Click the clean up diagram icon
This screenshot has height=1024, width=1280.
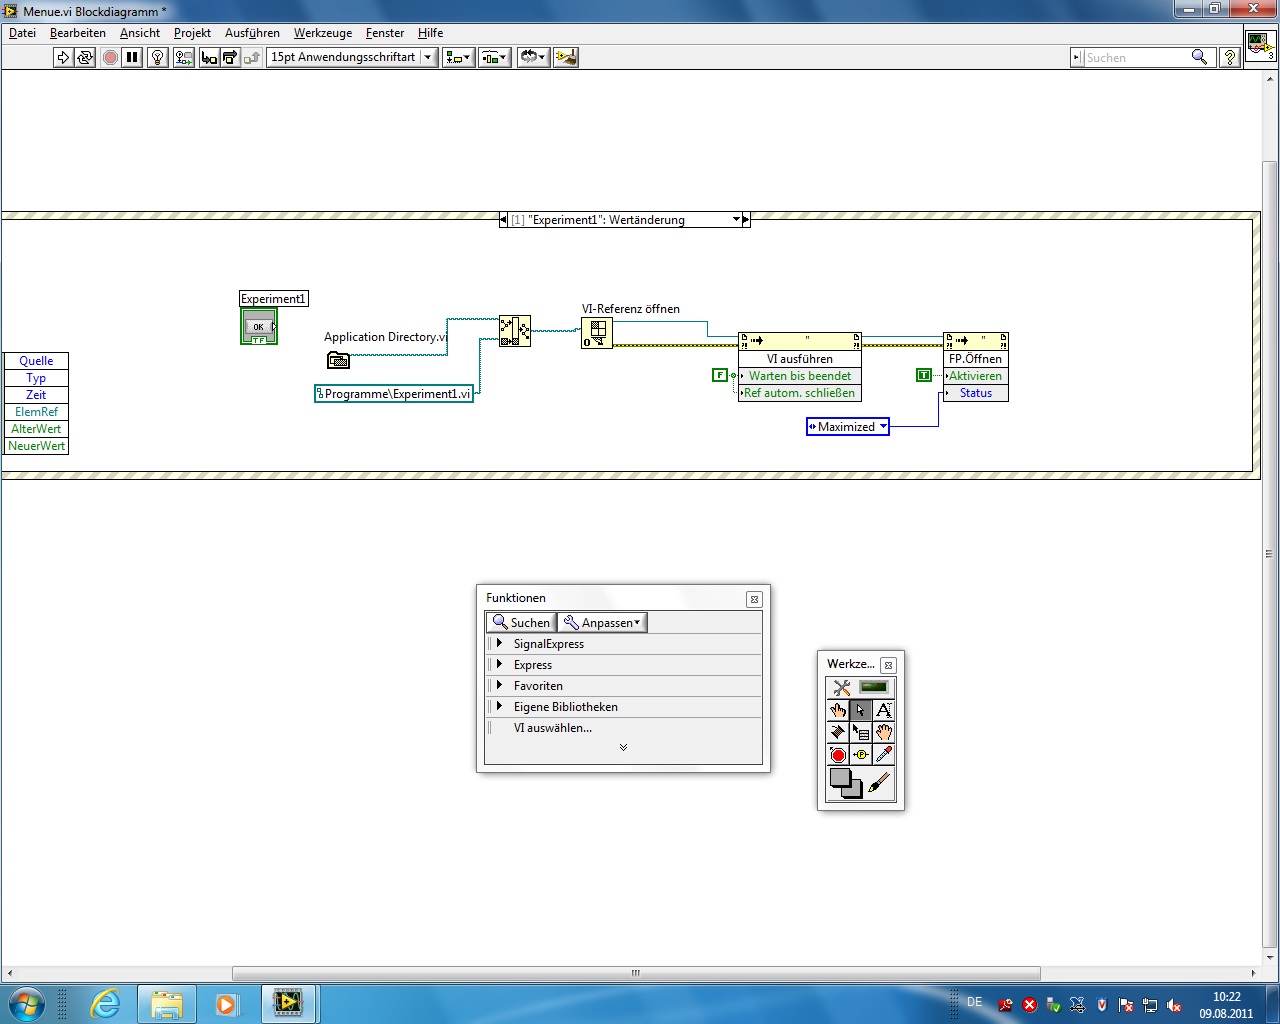click(566, 58)
